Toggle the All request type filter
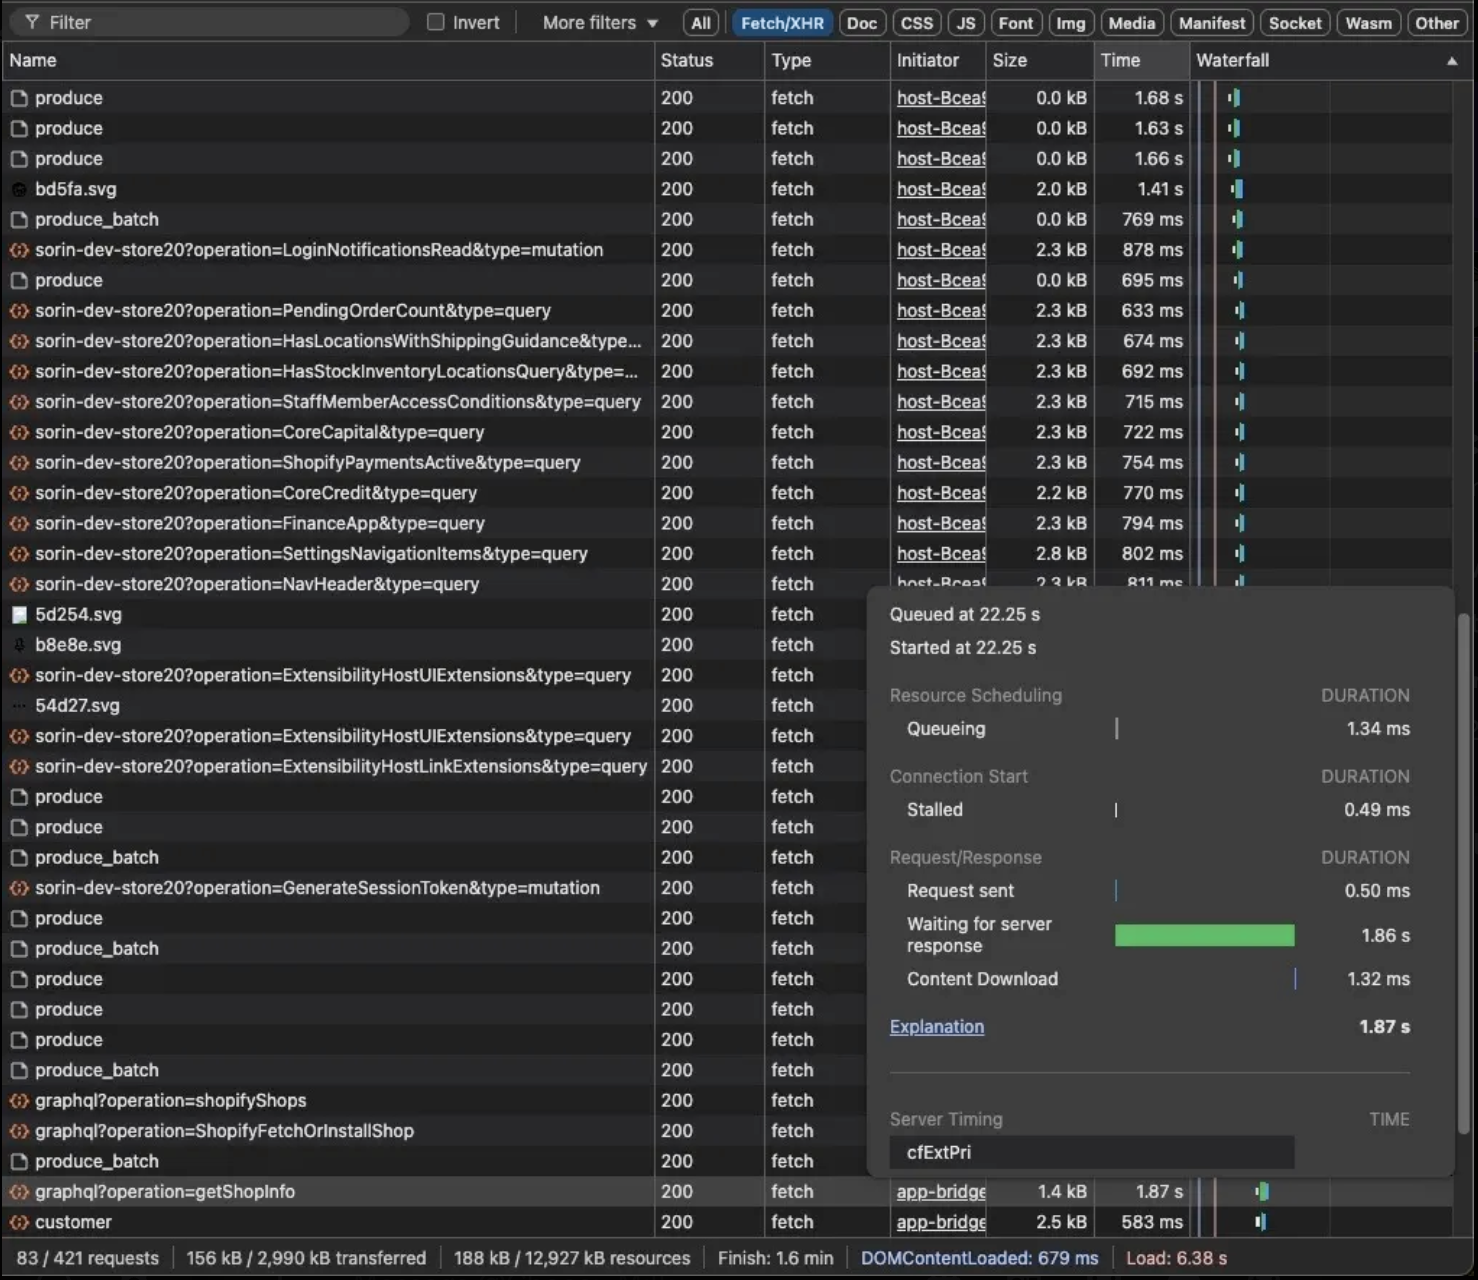Image resolution: width=1478 pixels, height=1280 pixels. [701, 23]
